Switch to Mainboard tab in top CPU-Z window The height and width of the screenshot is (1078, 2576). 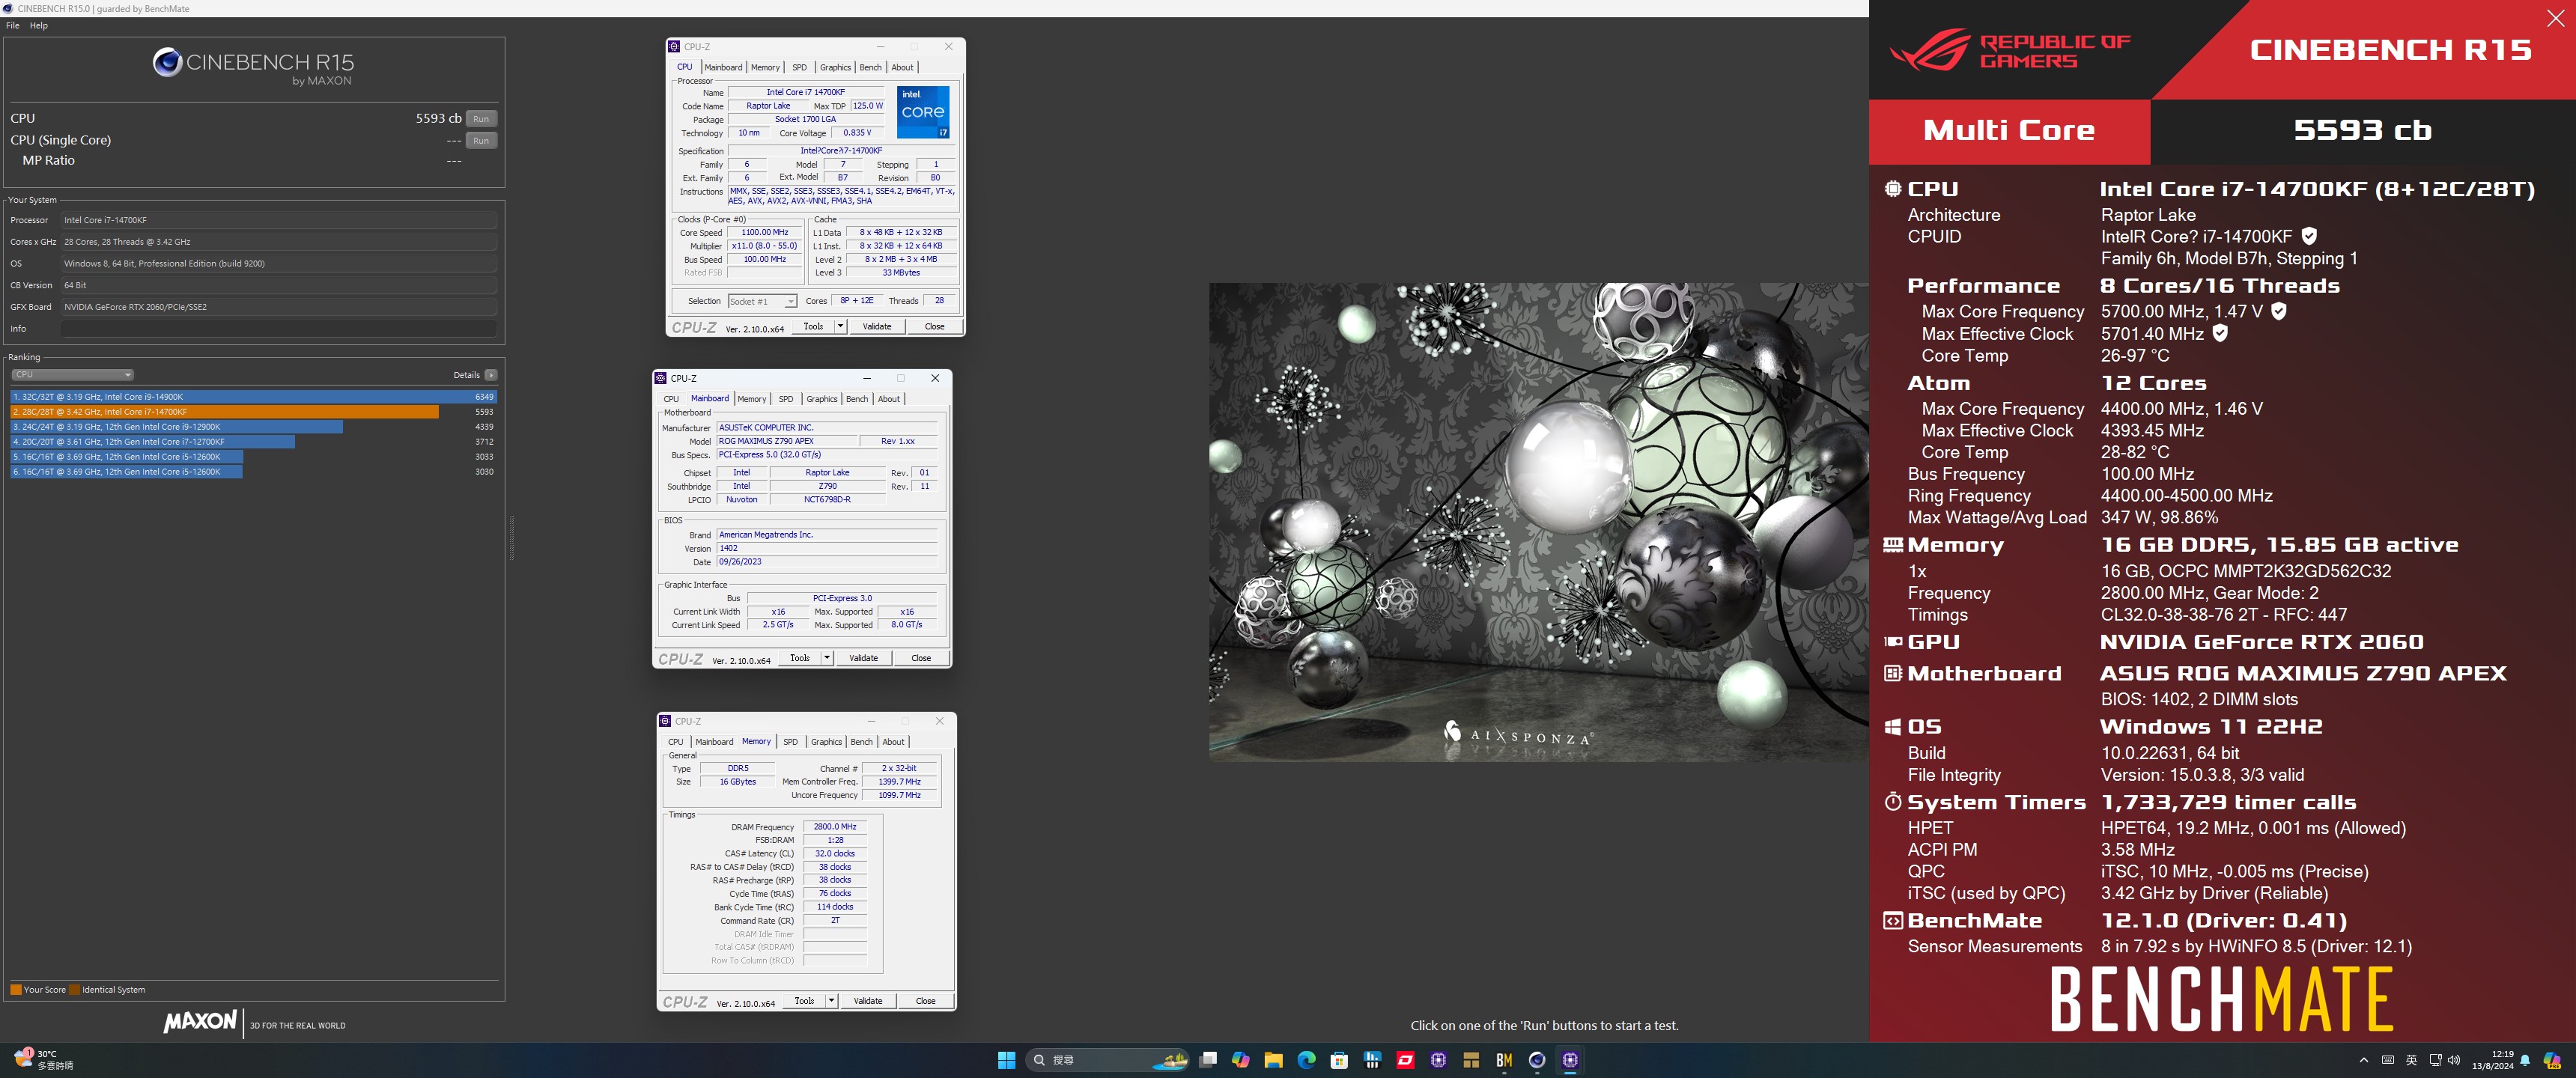coord(723,68)
